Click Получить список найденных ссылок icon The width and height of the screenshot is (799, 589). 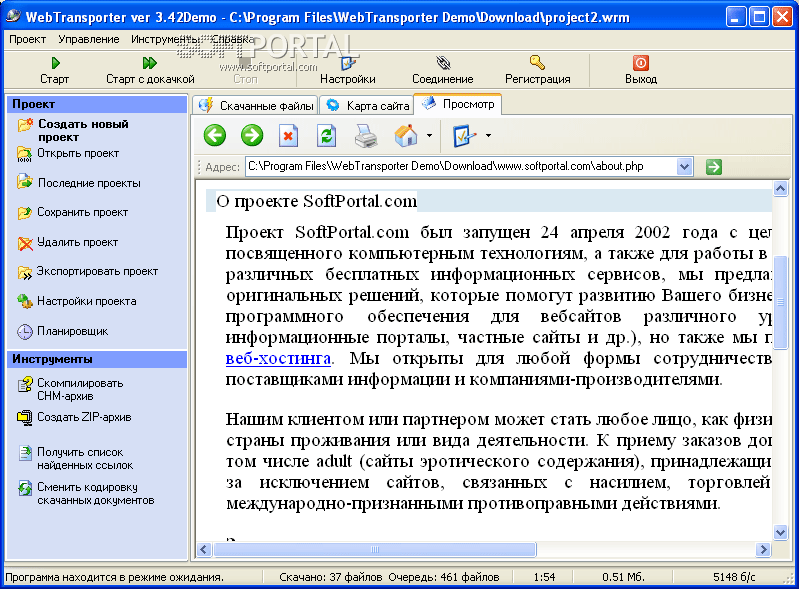tap(25, 452)
